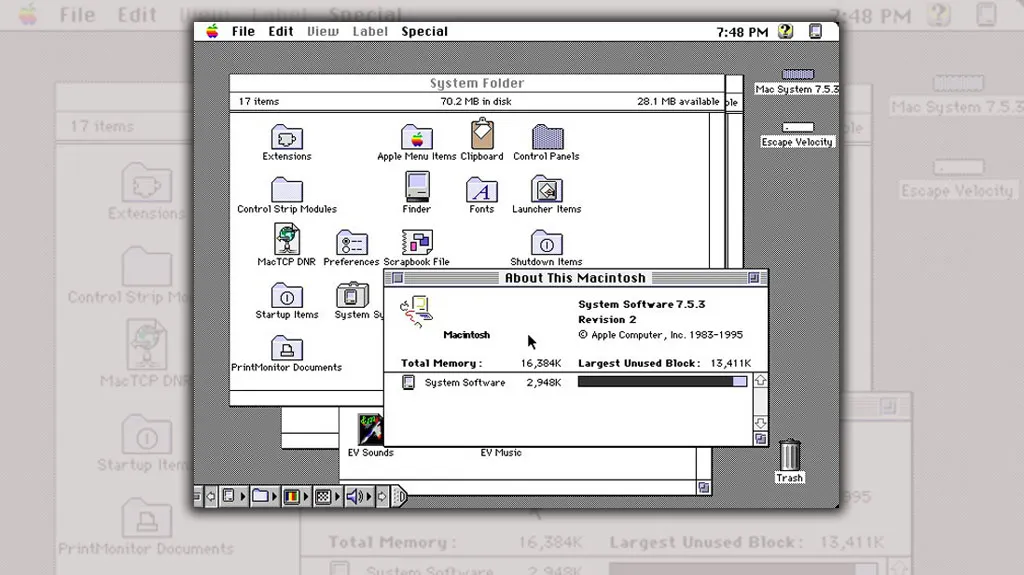Open the Special menu
1024x575 pixels.
(424, 31)
